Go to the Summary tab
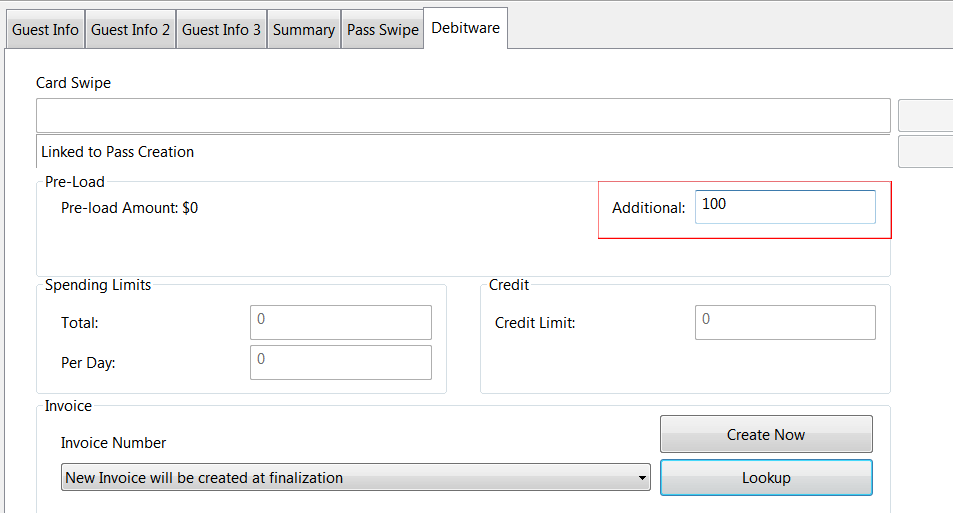This screenshot has width=953, height=513. (304, 30)
